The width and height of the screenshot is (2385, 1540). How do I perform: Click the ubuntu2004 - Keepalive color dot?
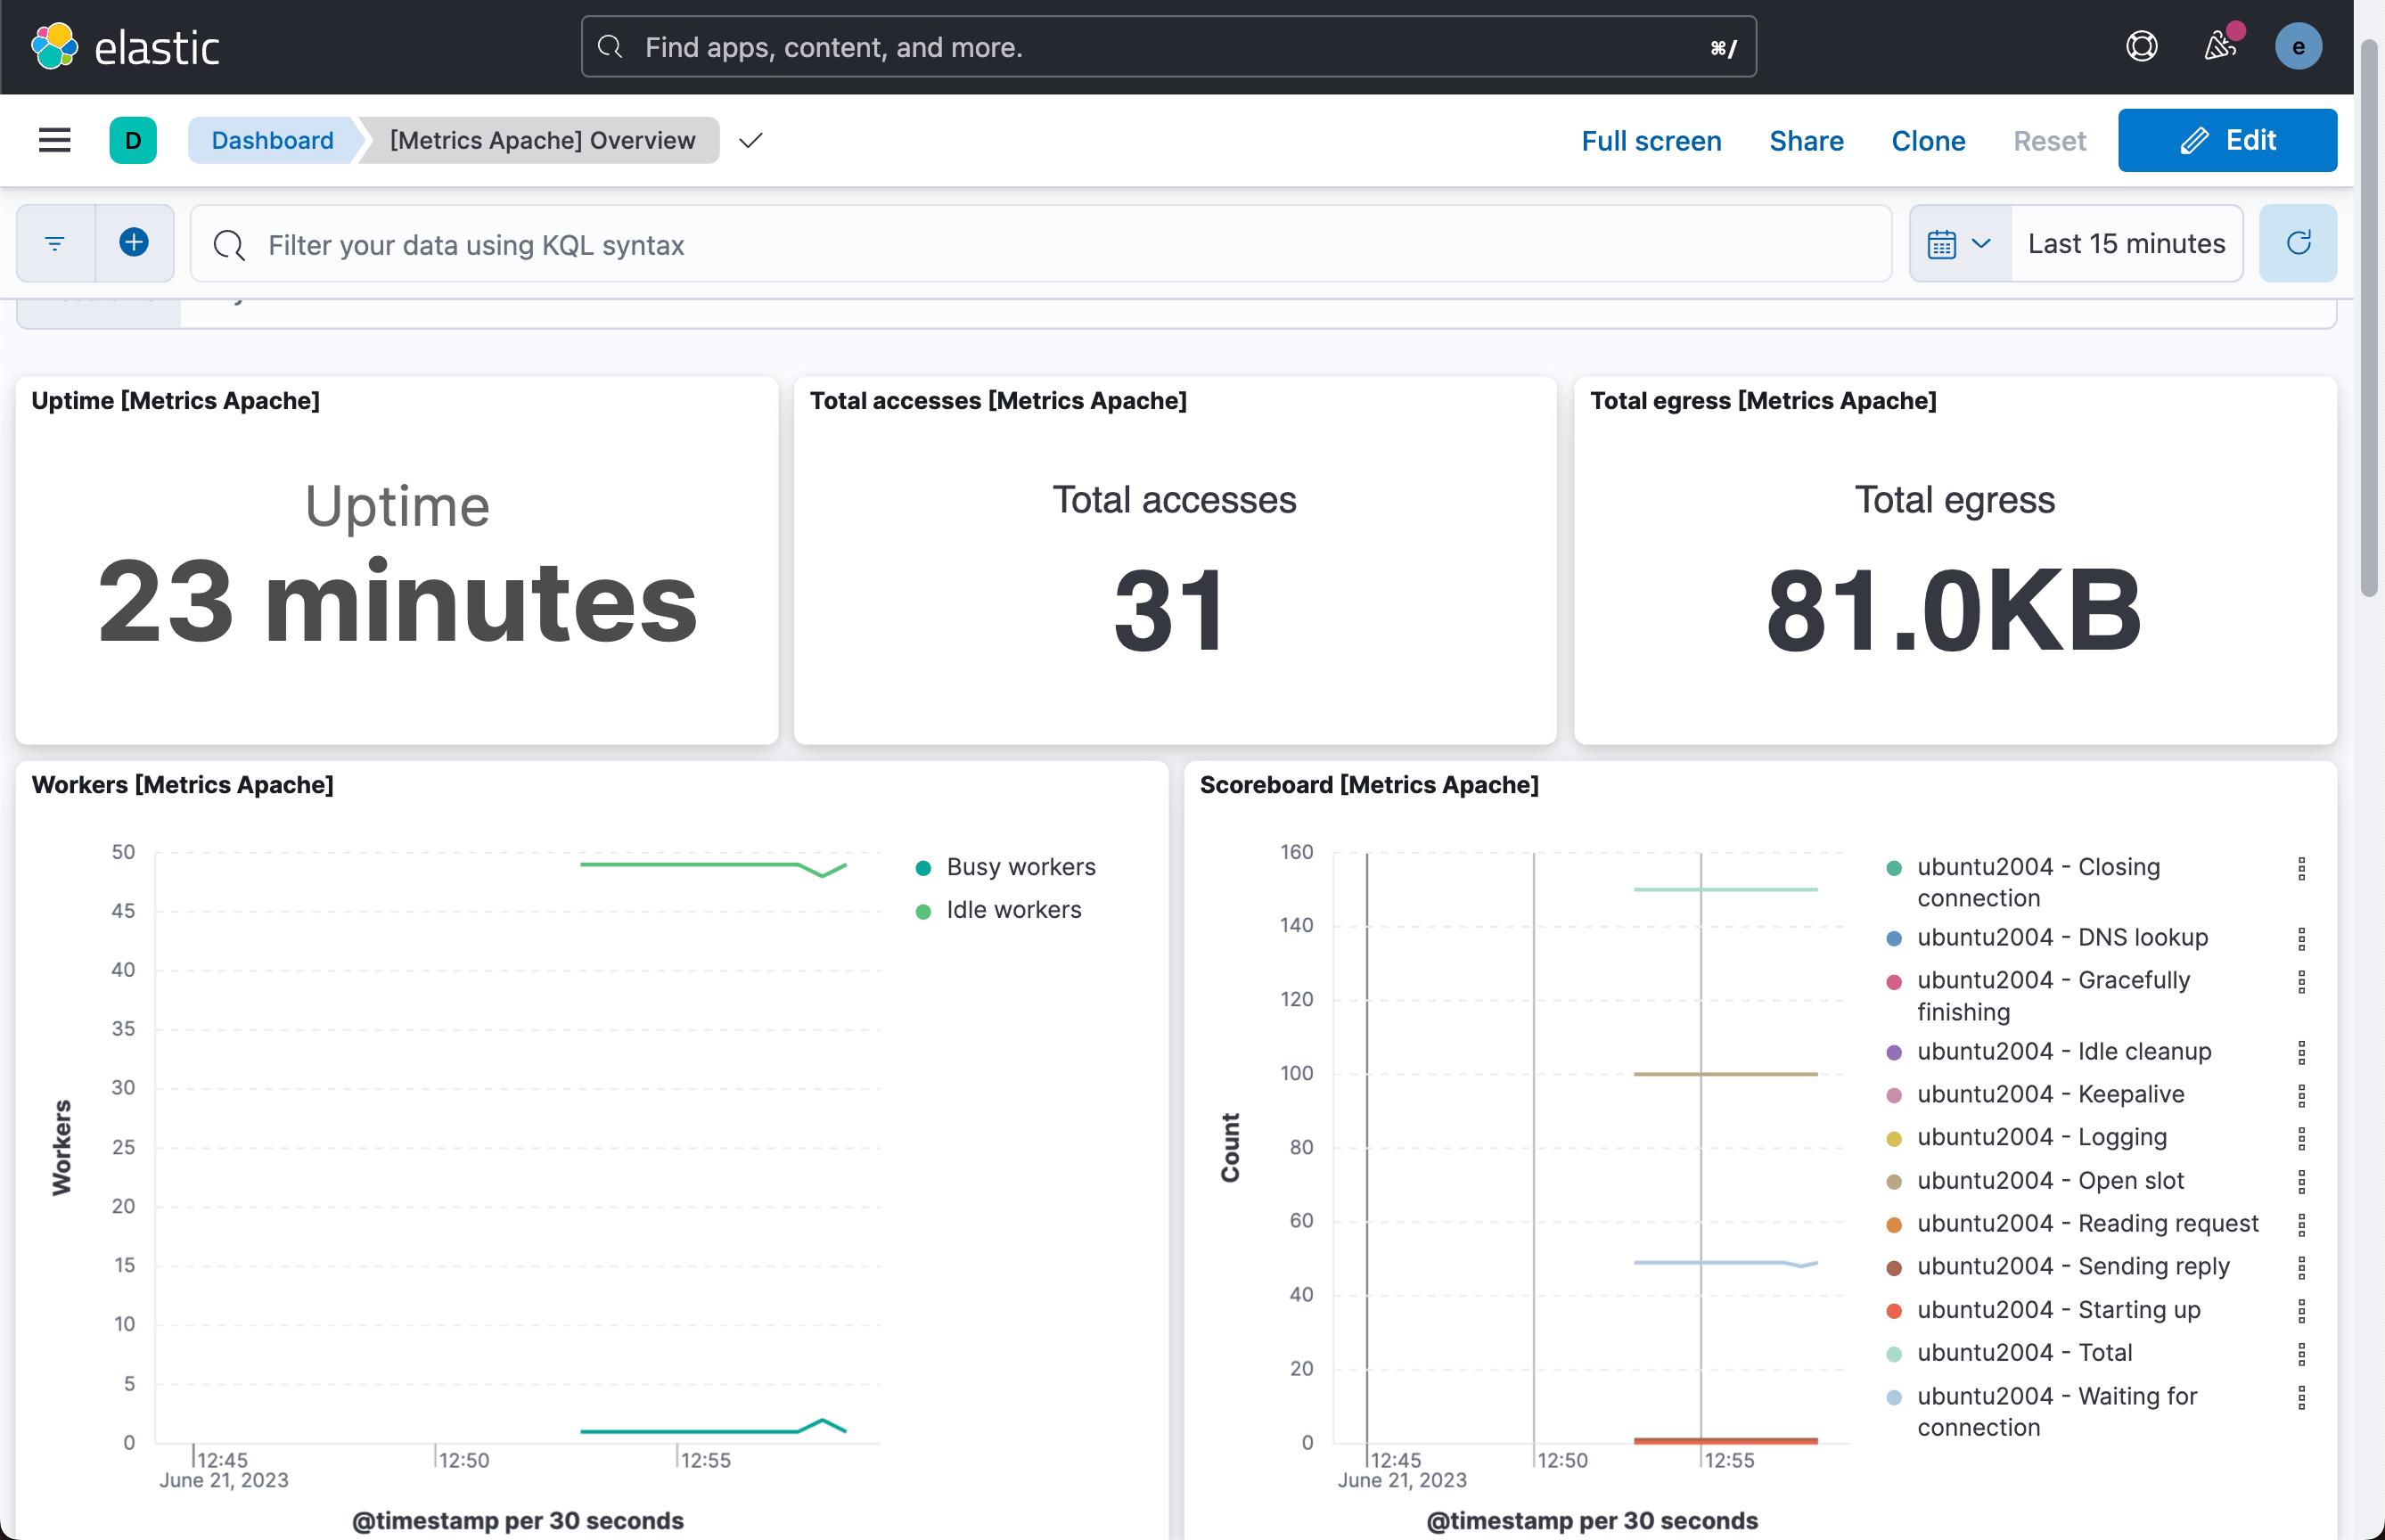coord(1893,1095)
